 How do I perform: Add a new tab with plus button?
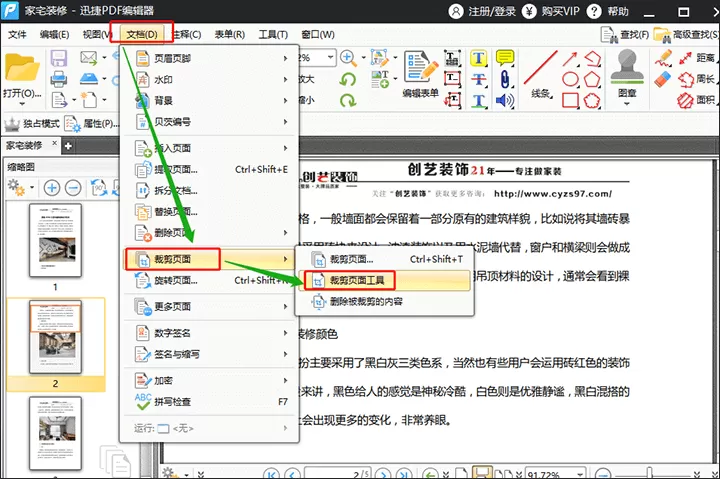coord(68,146)
